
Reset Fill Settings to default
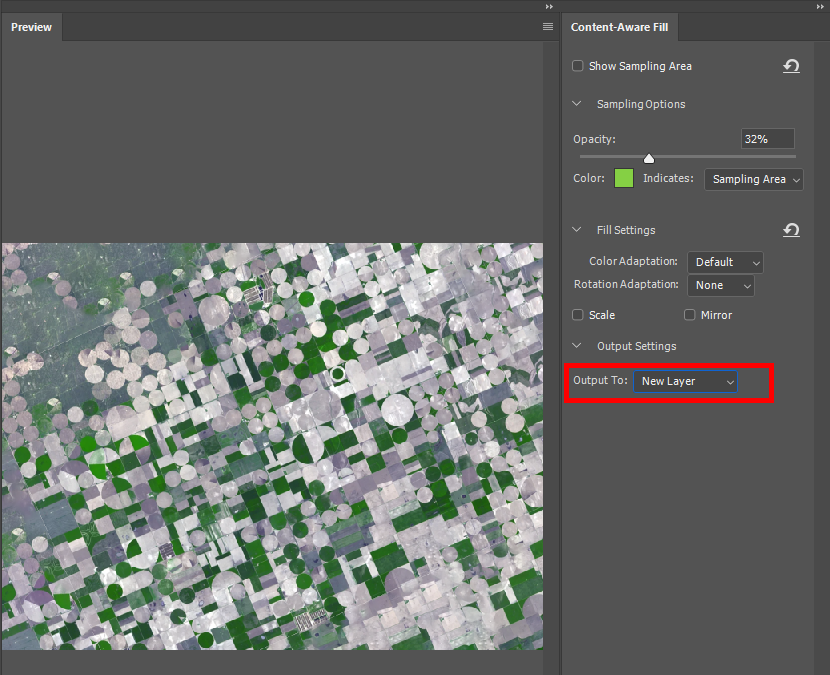[x=791, y=230]
